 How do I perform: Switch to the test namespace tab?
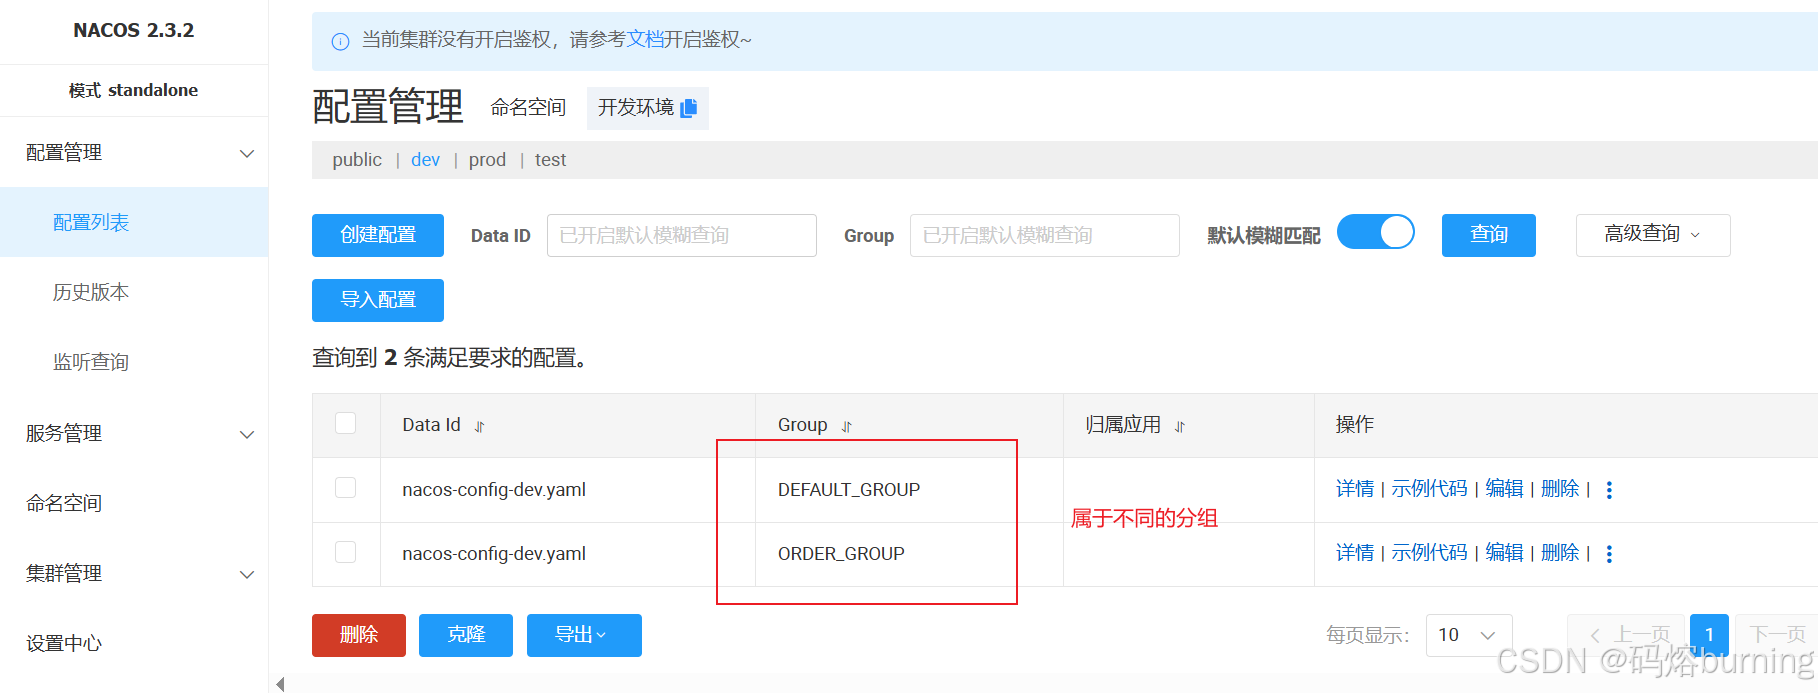[550, 160]
